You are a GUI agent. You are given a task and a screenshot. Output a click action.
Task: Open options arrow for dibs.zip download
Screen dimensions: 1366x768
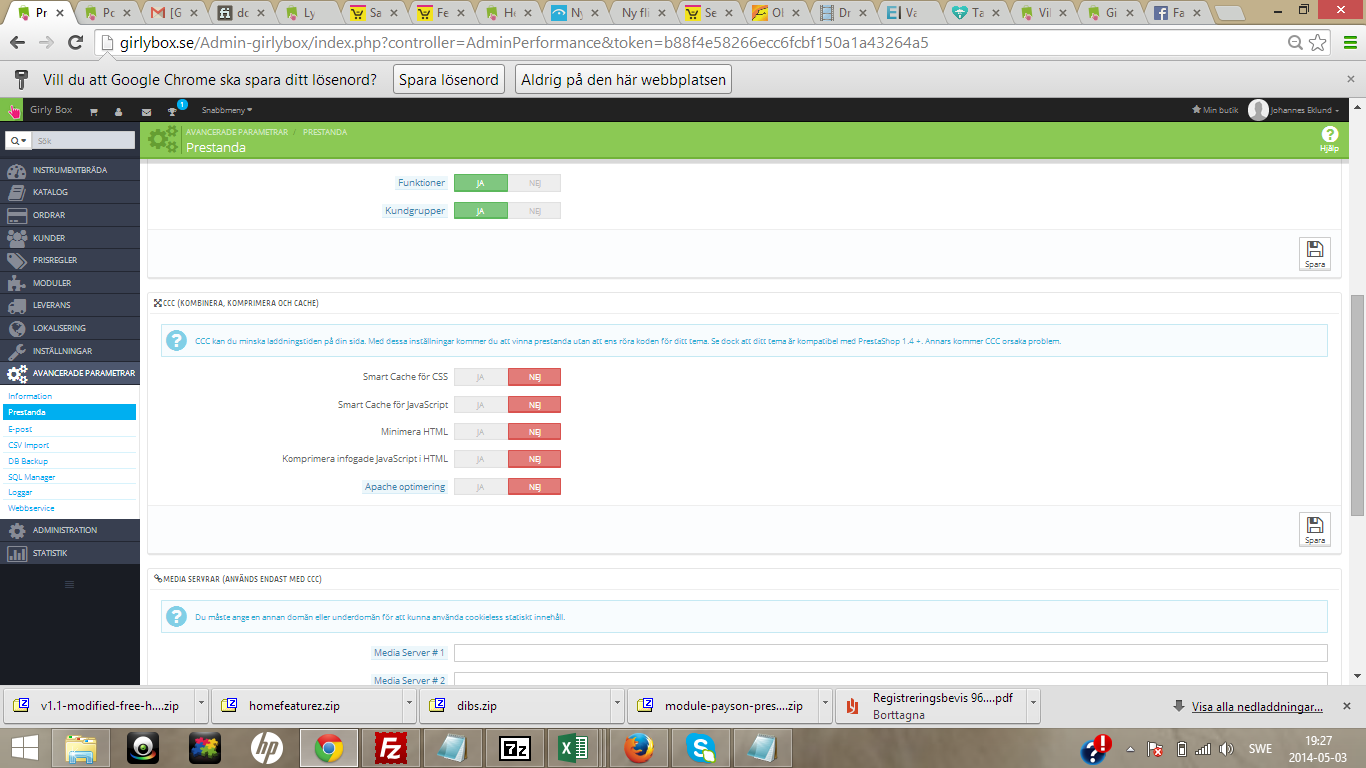tap(617, 705)
